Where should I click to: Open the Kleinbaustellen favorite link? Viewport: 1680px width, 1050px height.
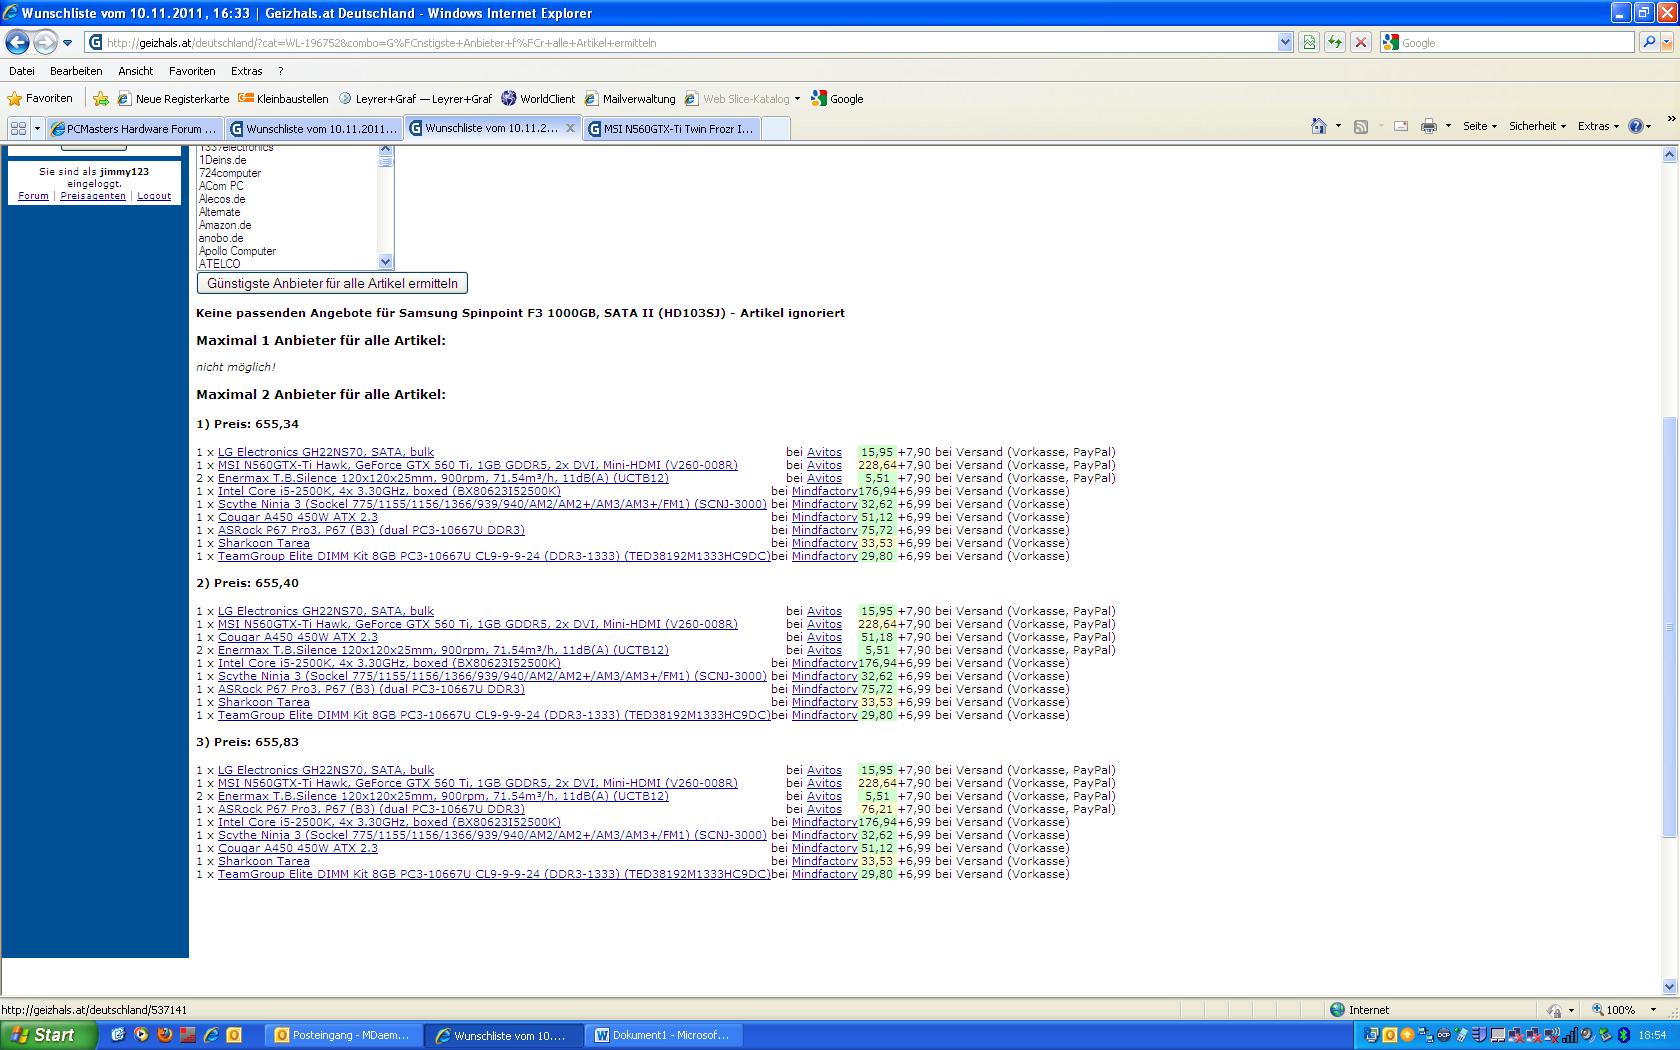point(283,99)
